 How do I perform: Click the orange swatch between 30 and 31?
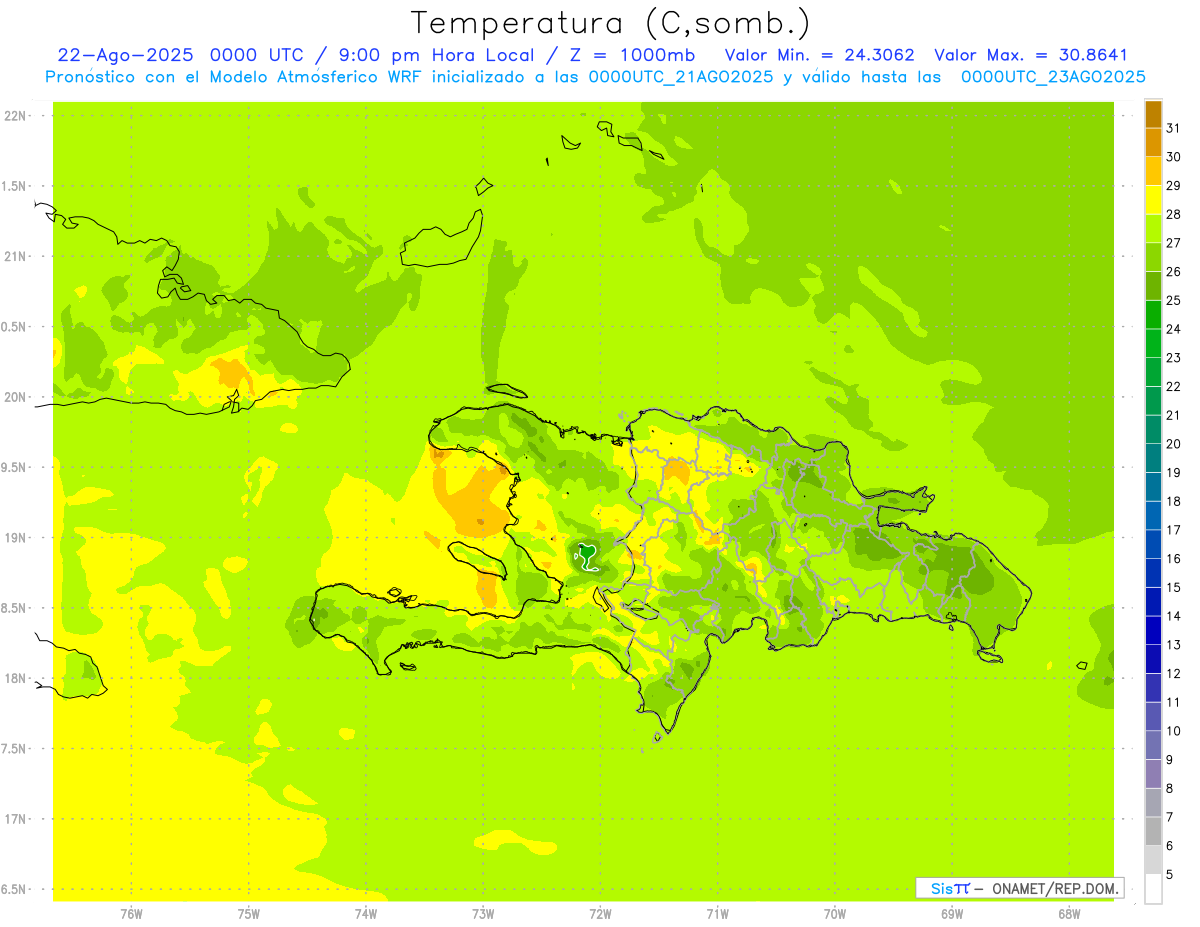(1154, 142)
